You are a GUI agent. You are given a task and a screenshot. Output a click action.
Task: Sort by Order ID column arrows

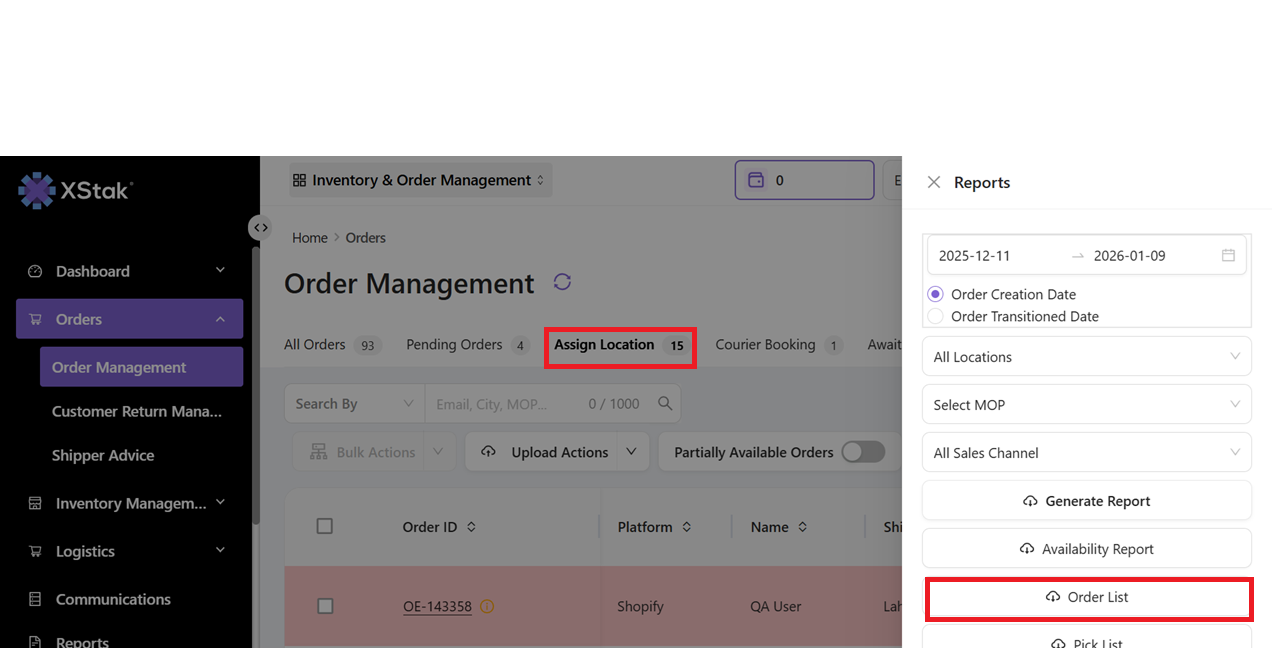[x=472, y=527]
